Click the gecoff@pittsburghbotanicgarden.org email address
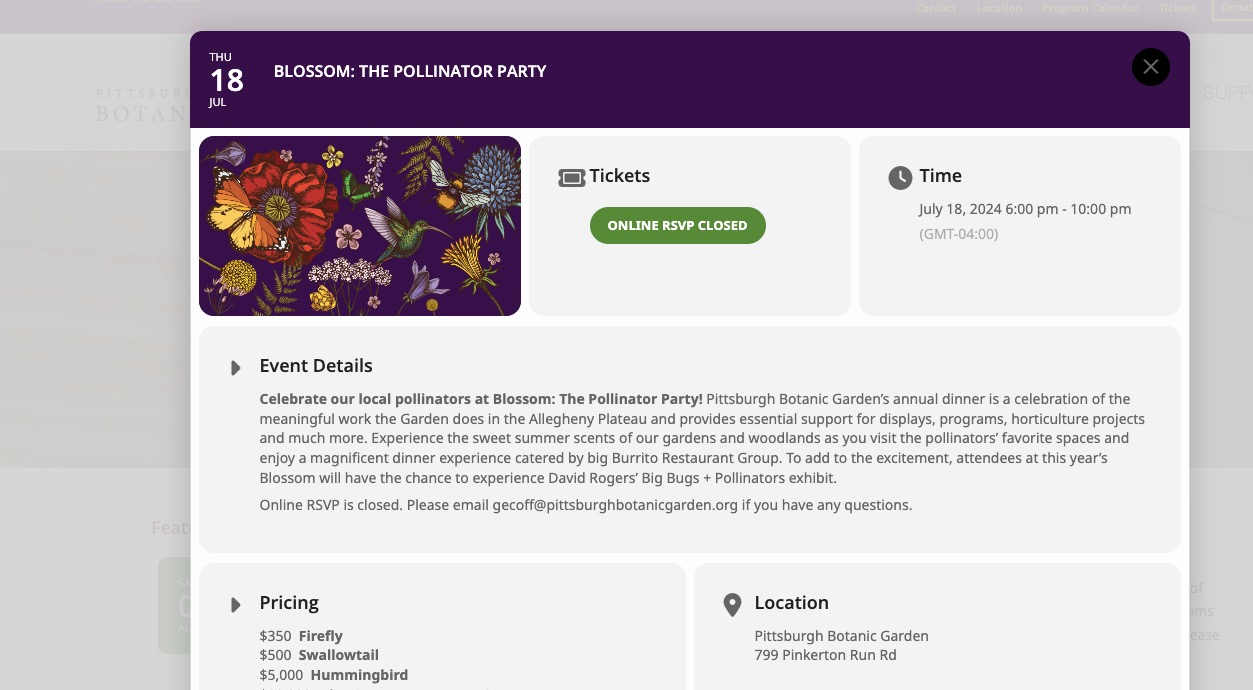 click(615, 505)
